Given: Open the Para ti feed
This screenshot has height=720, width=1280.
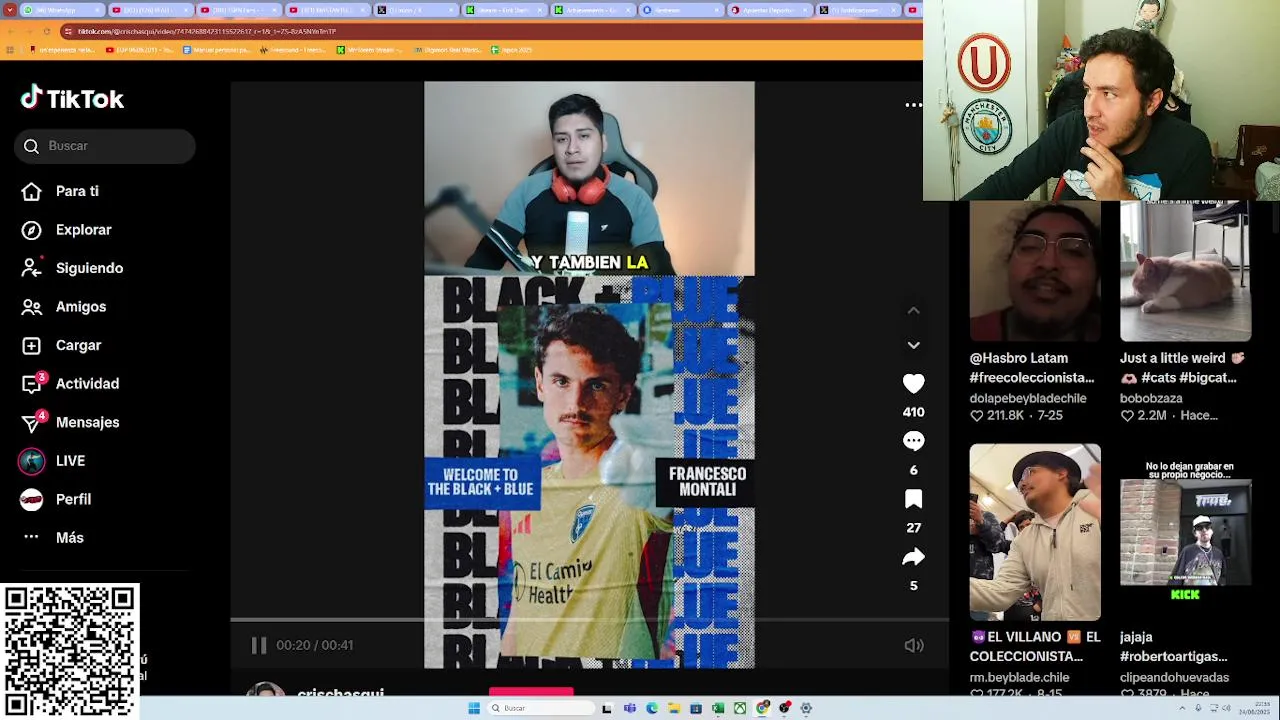Looking at the screenshot, I should point(77,191).
